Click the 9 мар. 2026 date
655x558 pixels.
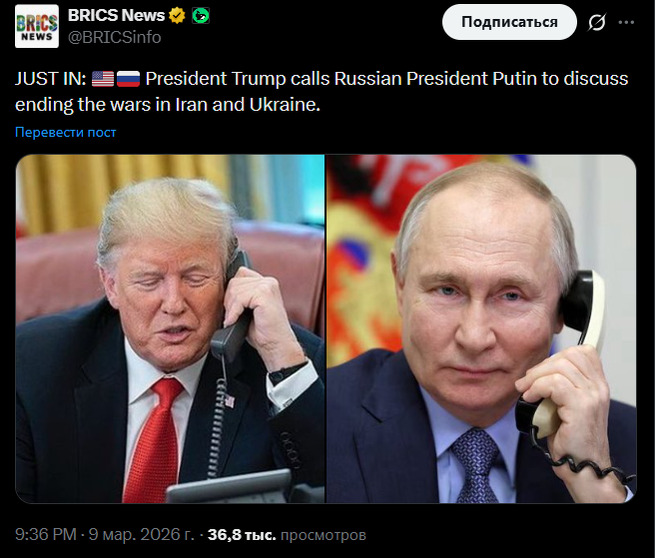click(x=141, y=535)
